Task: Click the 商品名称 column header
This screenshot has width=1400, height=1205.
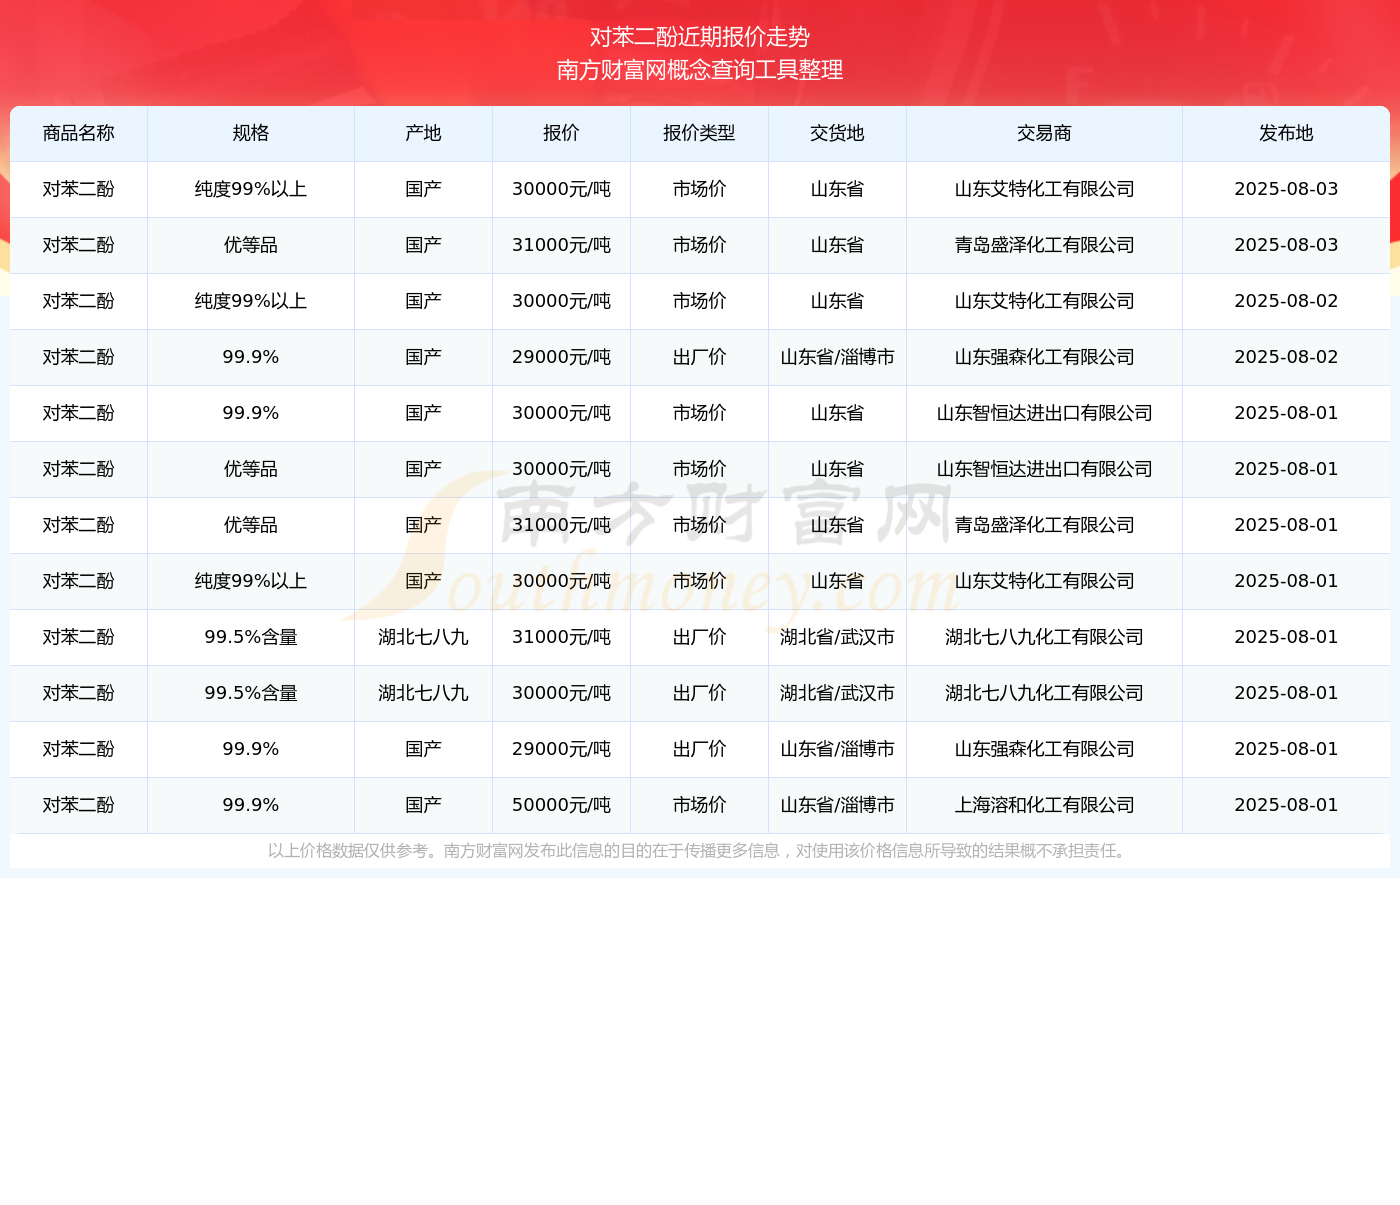Action: point(79,133)
